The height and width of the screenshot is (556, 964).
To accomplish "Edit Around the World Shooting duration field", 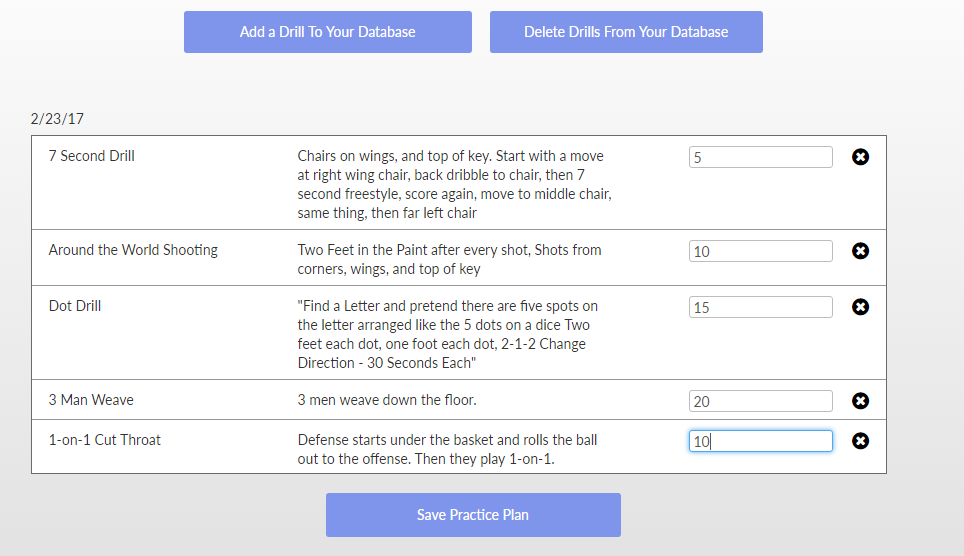I will 760,251.
